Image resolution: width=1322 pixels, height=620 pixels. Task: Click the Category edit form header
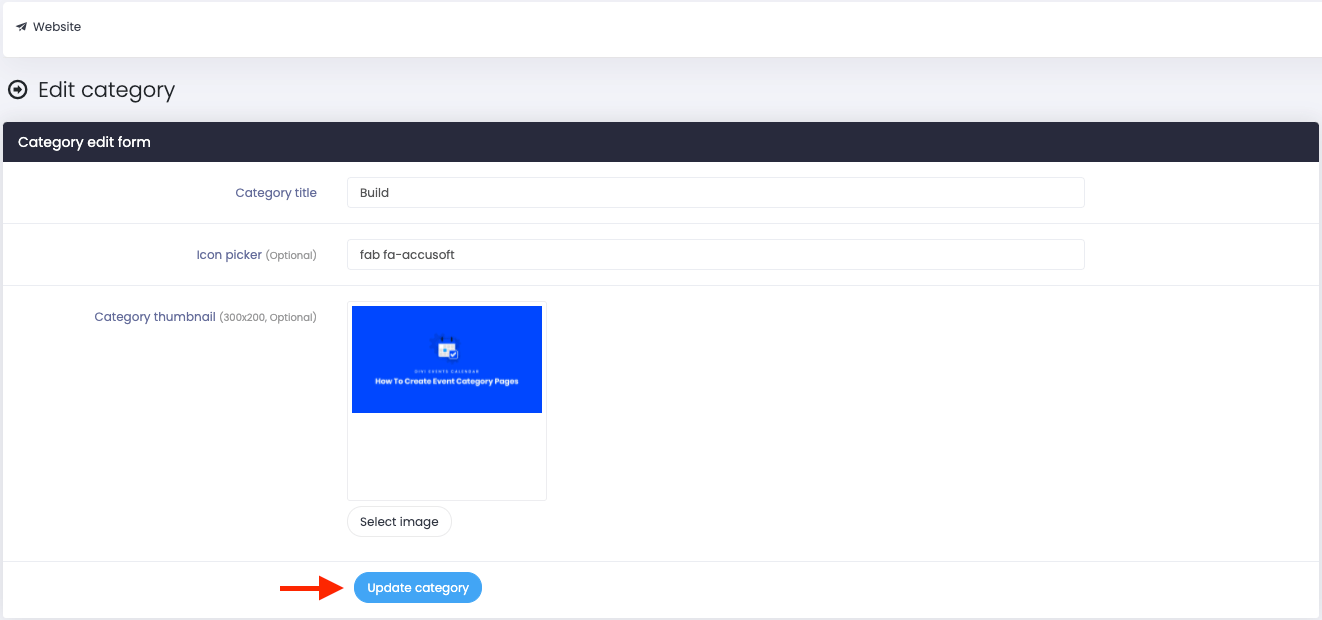661,142
